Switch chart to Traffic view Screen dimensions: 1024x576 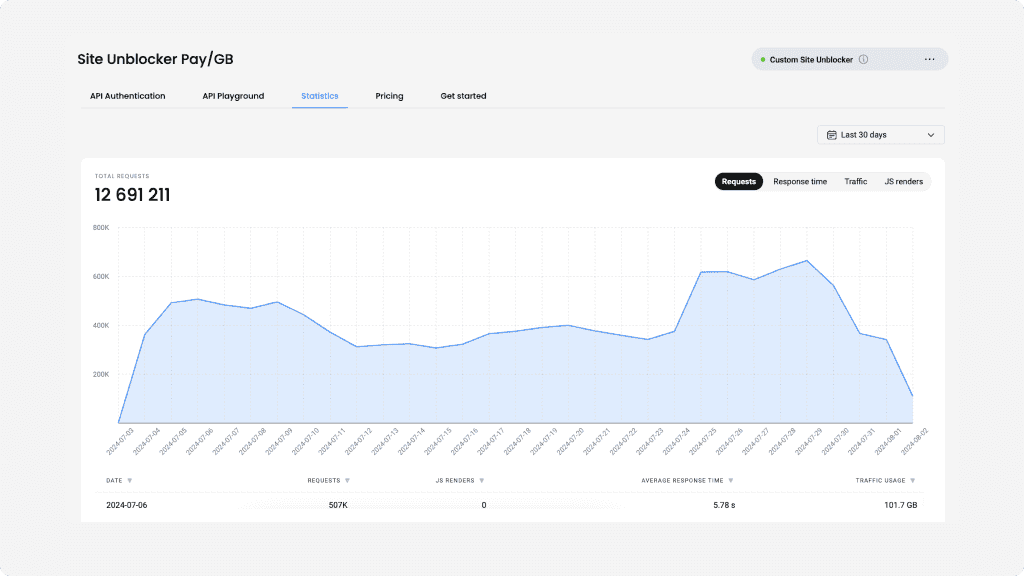pos(855,182)
